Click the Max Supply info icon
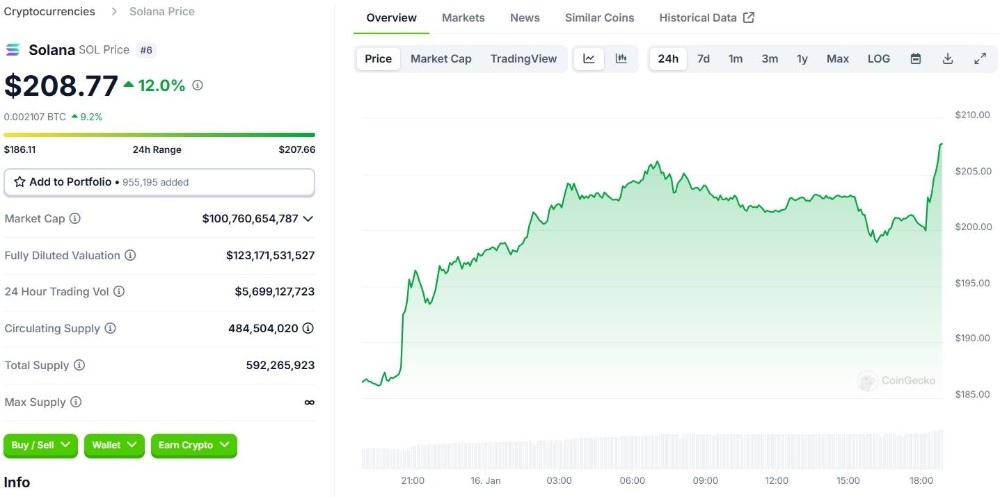 click(76, 402)
